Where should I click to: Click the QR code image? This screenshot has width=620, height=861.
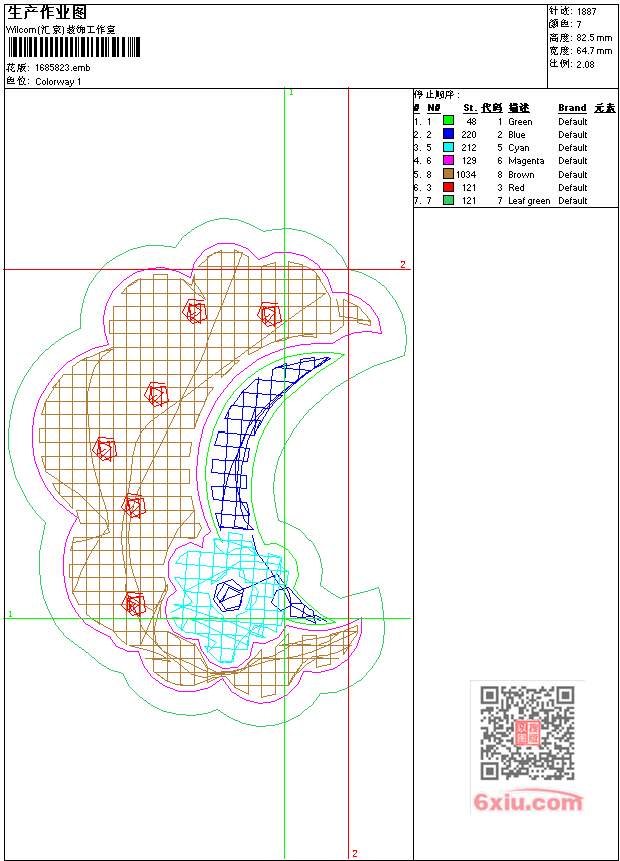[x=527, y=733]
